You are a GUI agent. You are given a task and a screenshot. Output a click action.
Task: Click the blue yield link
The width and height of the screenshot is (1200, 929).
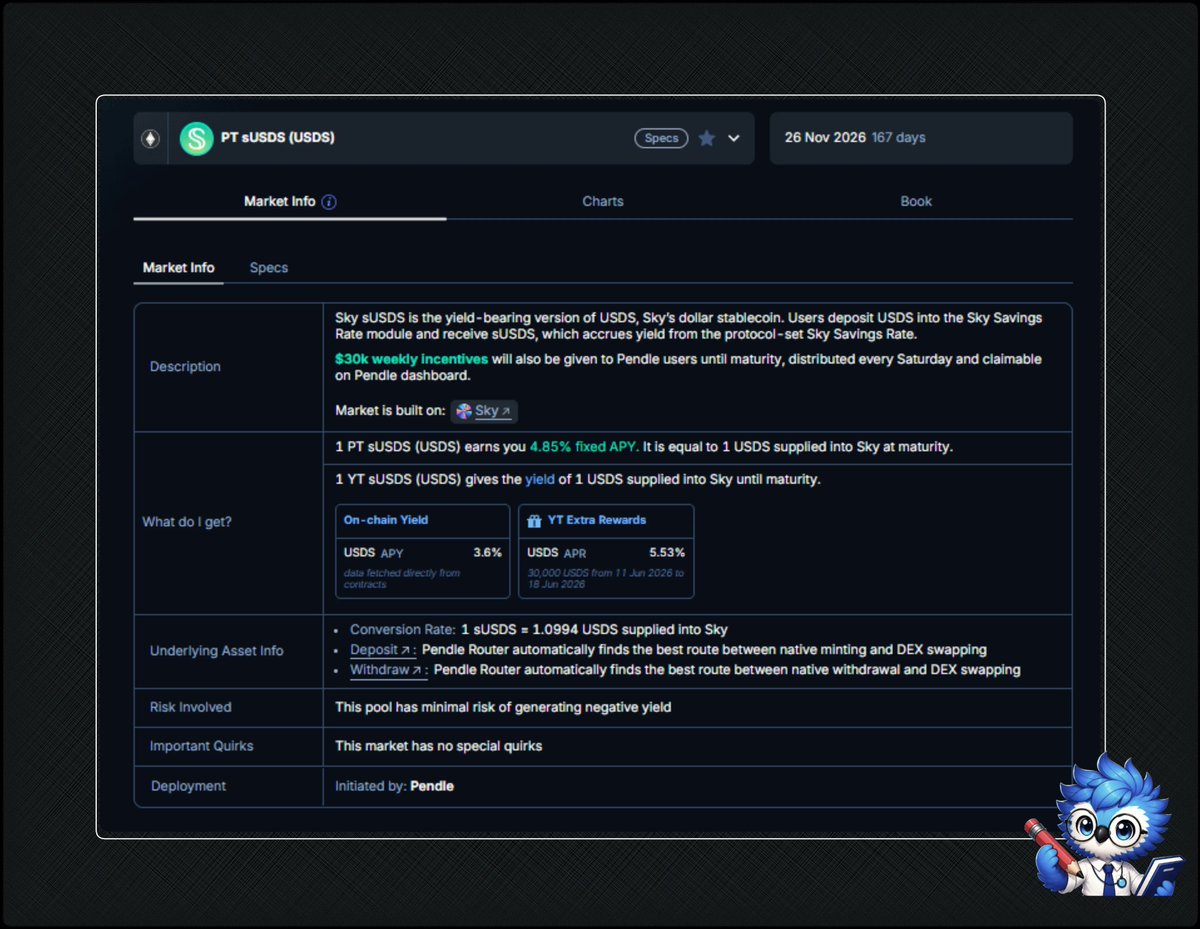tap(540, 480)
